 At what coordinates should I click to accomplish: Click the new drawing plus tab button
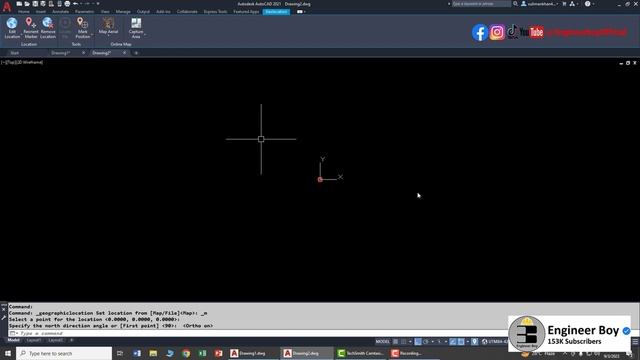[136, 53]
